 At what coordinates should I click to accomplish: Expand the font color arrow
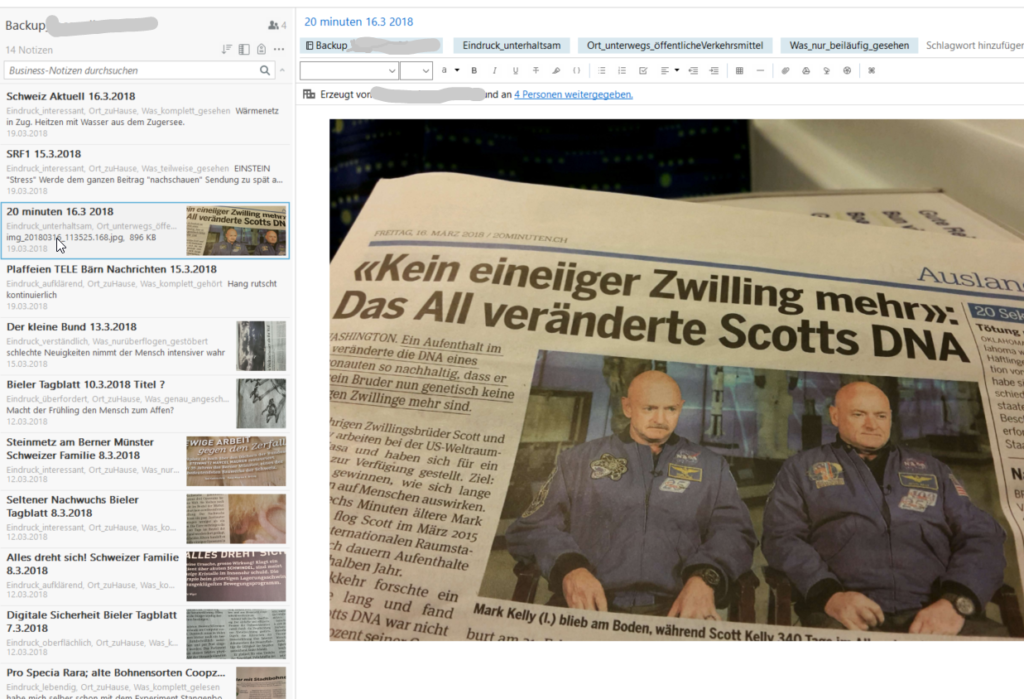[x=457, y=71]
